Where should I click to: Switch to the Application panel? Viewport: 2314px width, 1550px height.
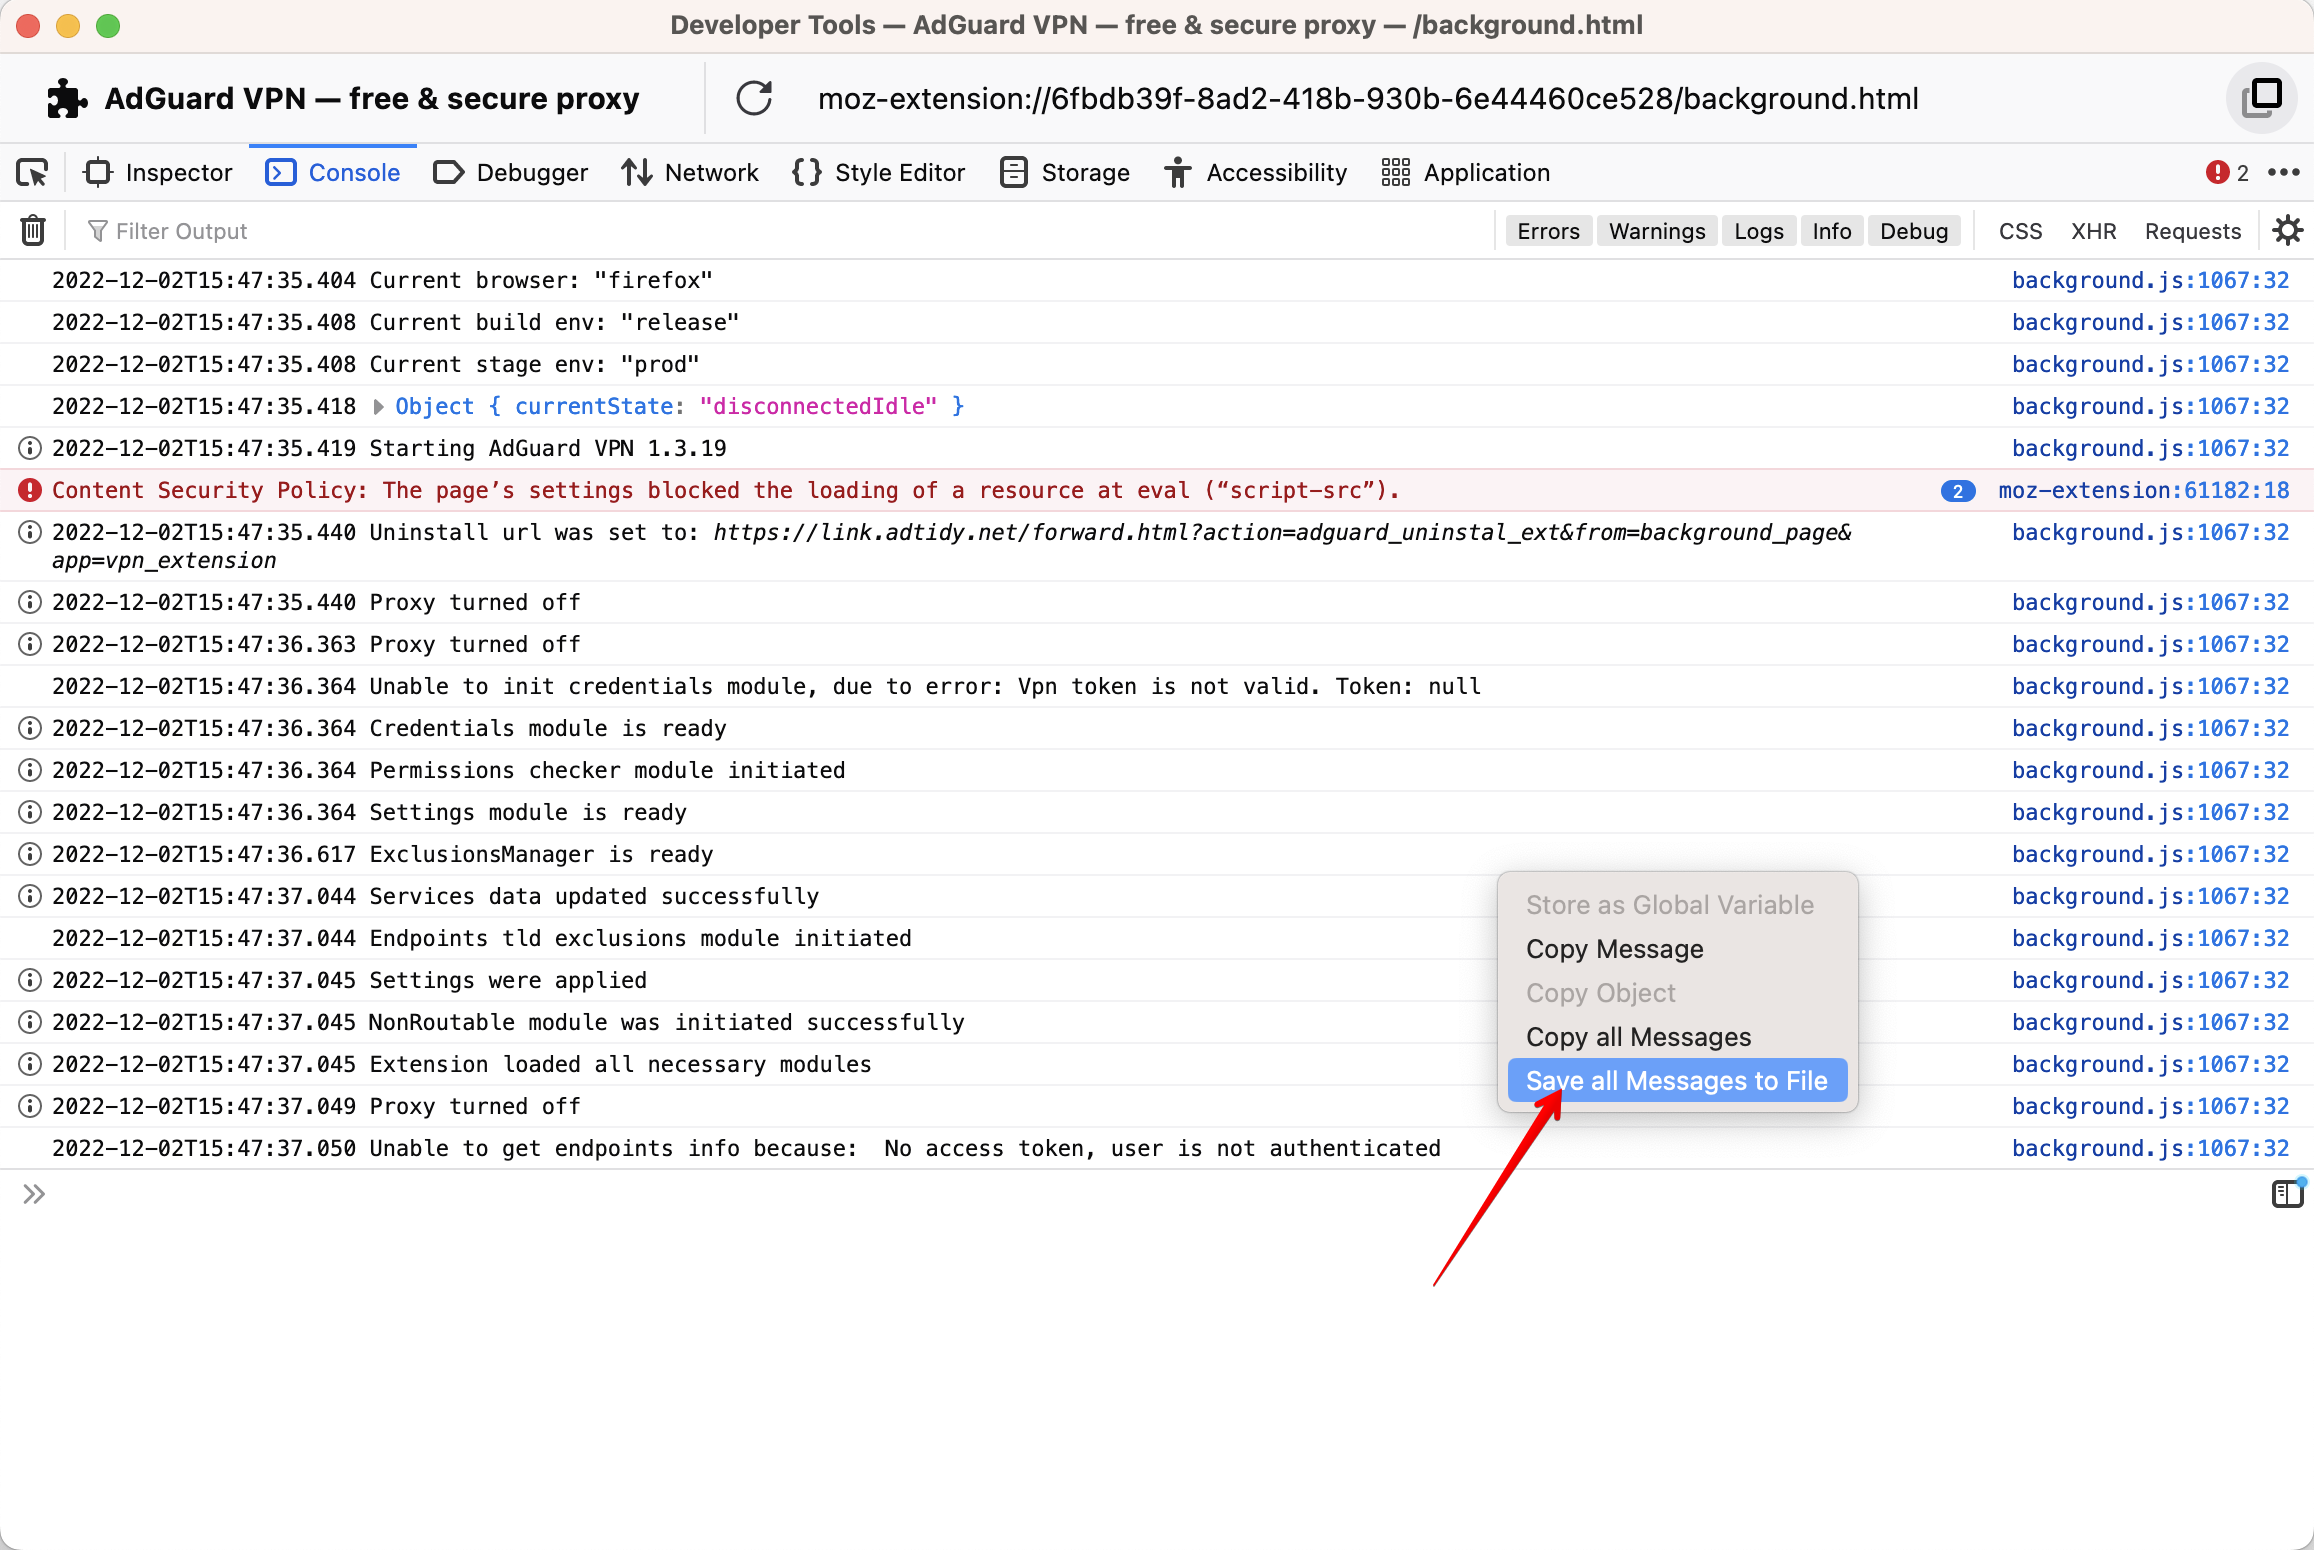pyautogui.click(x=1484, y=173)
